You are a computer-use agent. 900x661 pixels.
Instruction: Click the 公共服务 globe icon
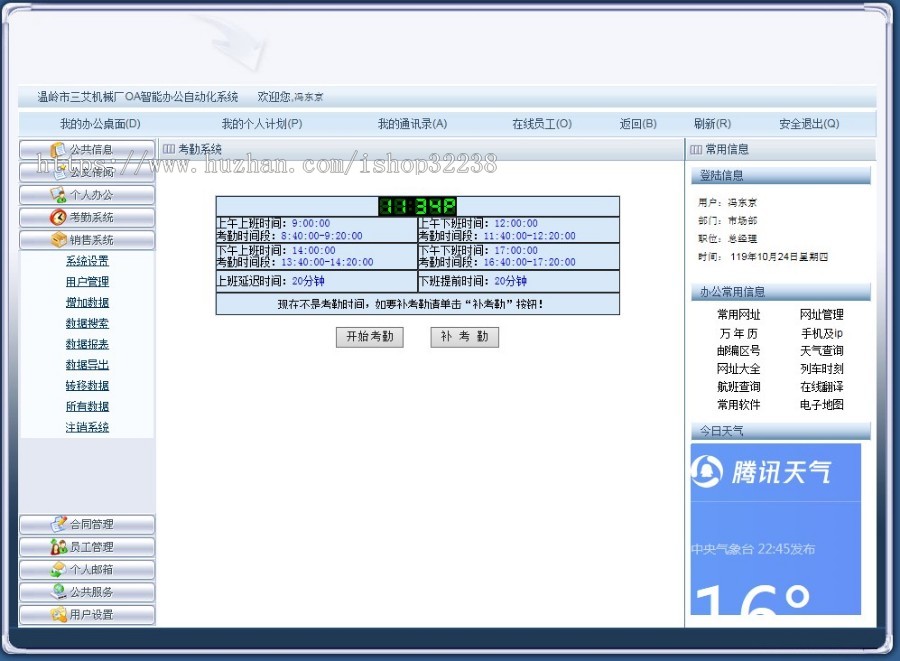point(58,592)
